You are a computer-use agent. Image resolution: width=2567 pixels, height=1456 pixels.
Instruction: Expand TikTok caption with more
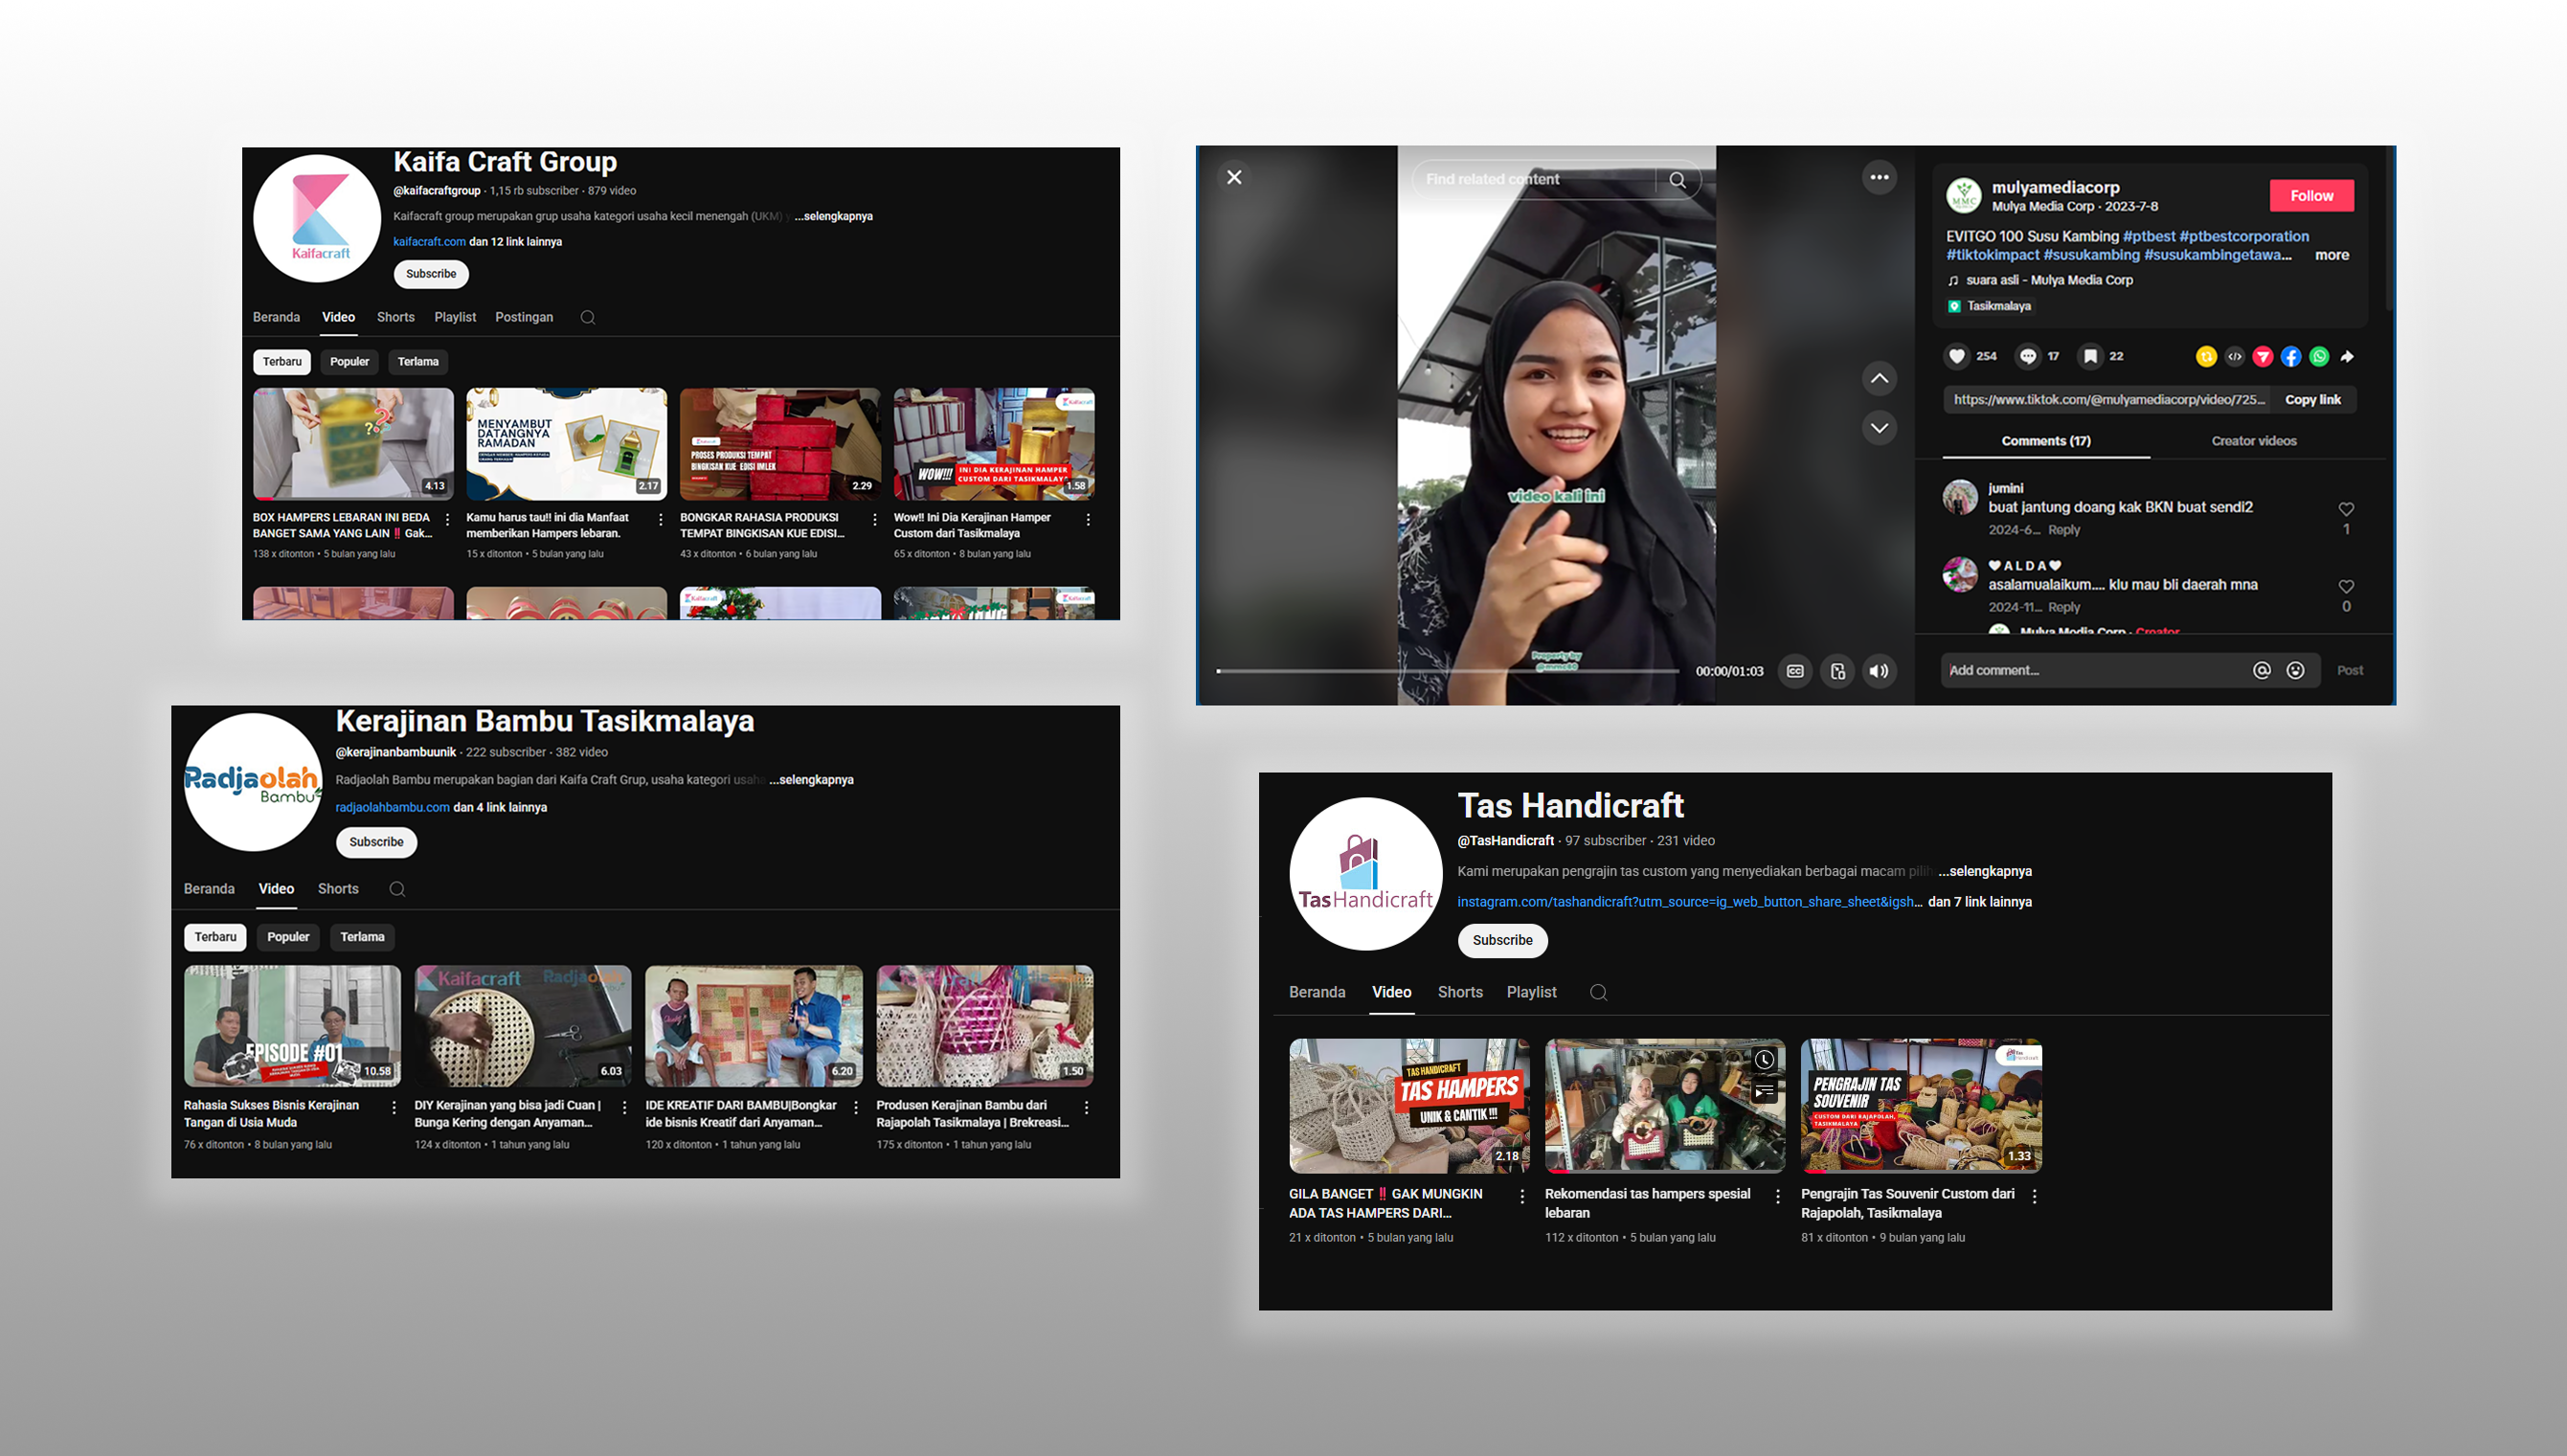(x=2331, y=255)
